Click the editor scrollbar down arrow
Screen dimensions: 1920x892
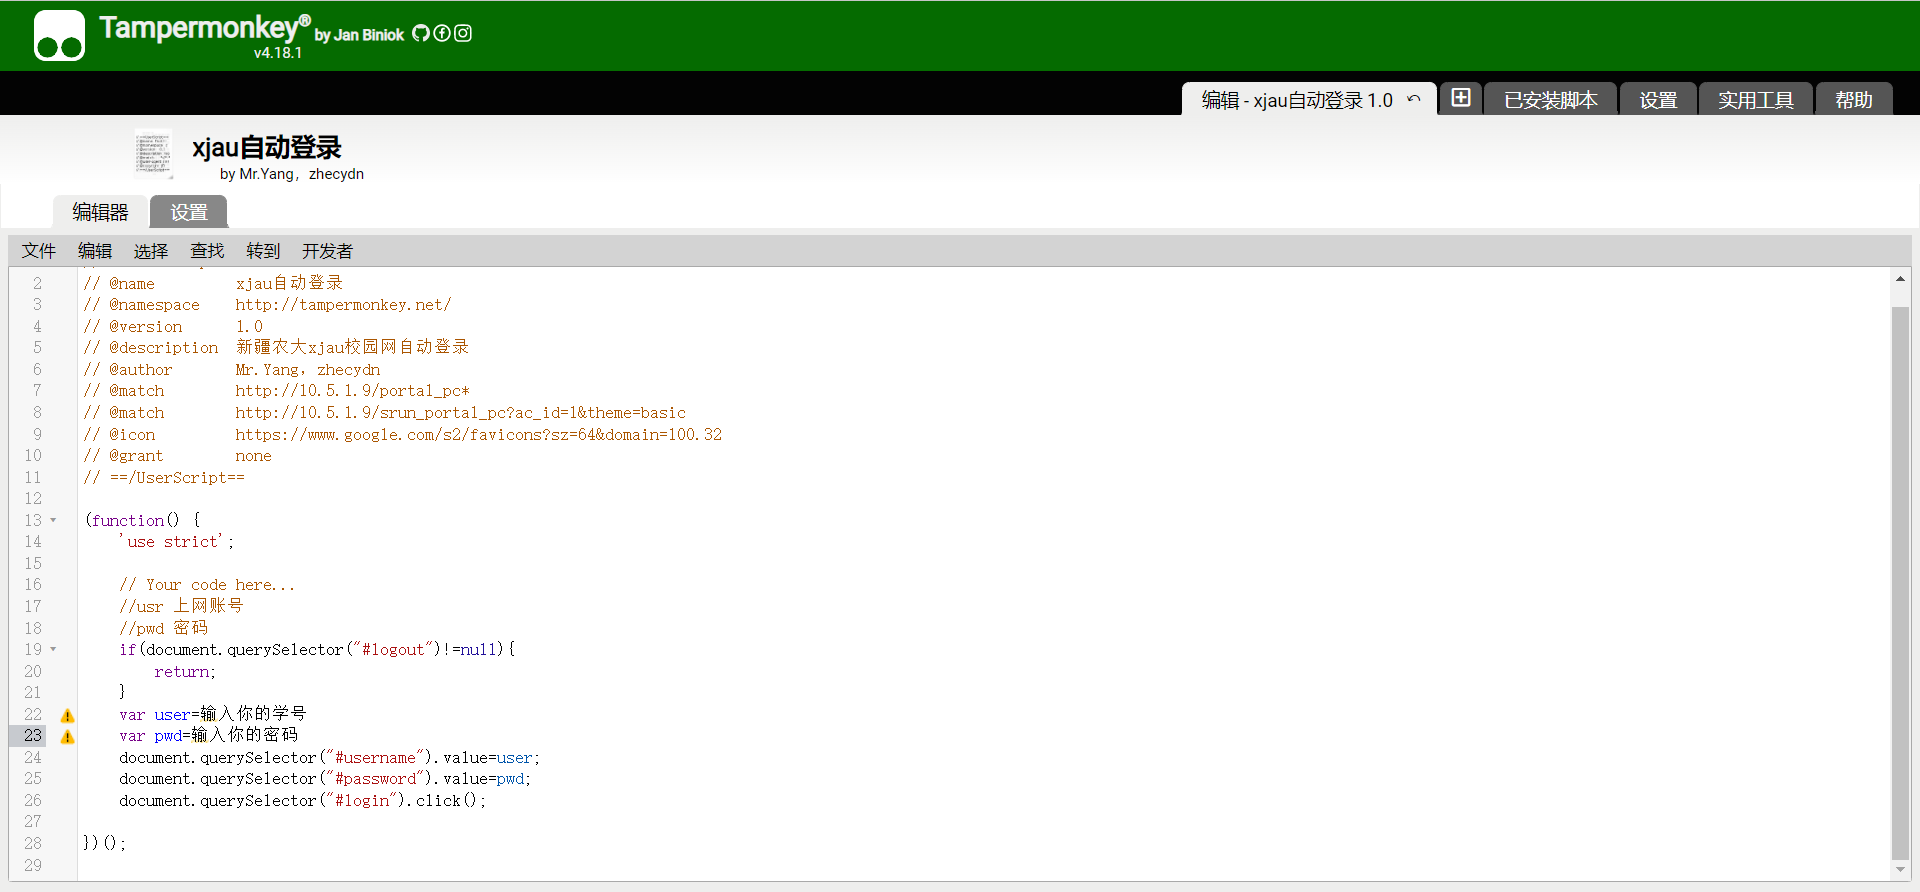pyautogui.click(x=1900, y=870)
